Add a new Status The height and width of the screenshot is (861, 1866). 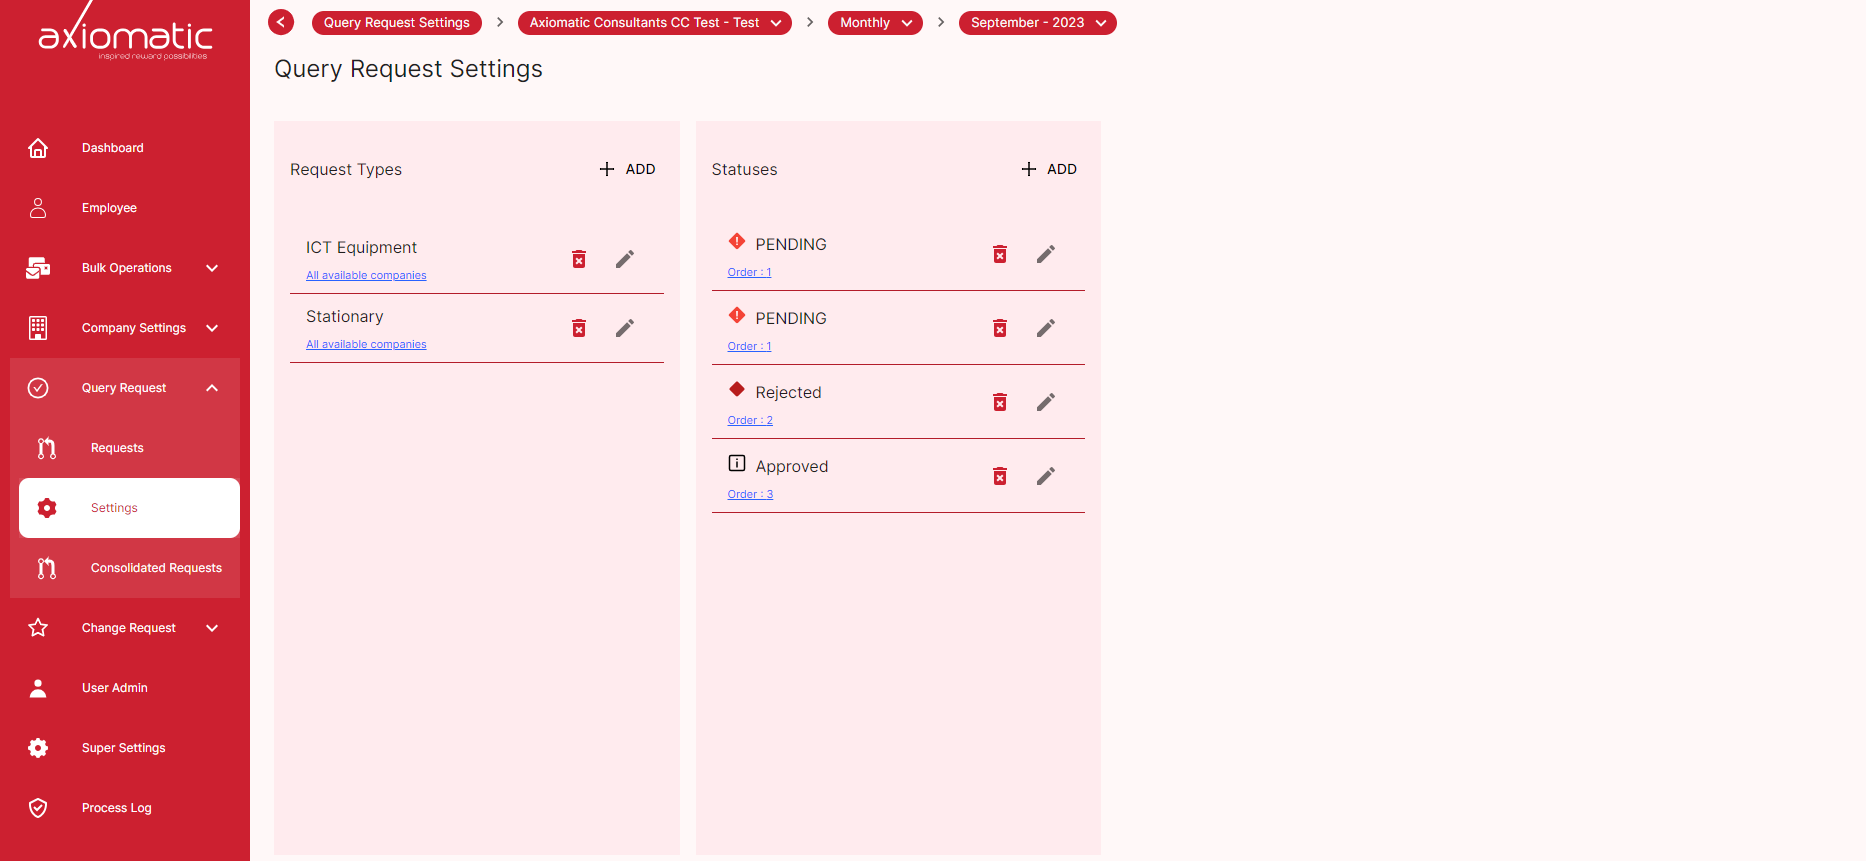pyautogui.click(x=1048, y=169)
